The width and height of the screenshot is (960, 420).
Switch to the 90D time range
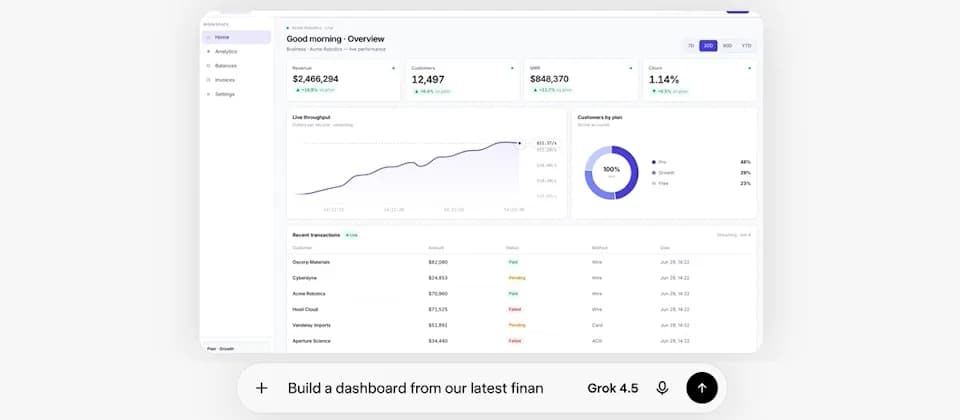[727, 46]
